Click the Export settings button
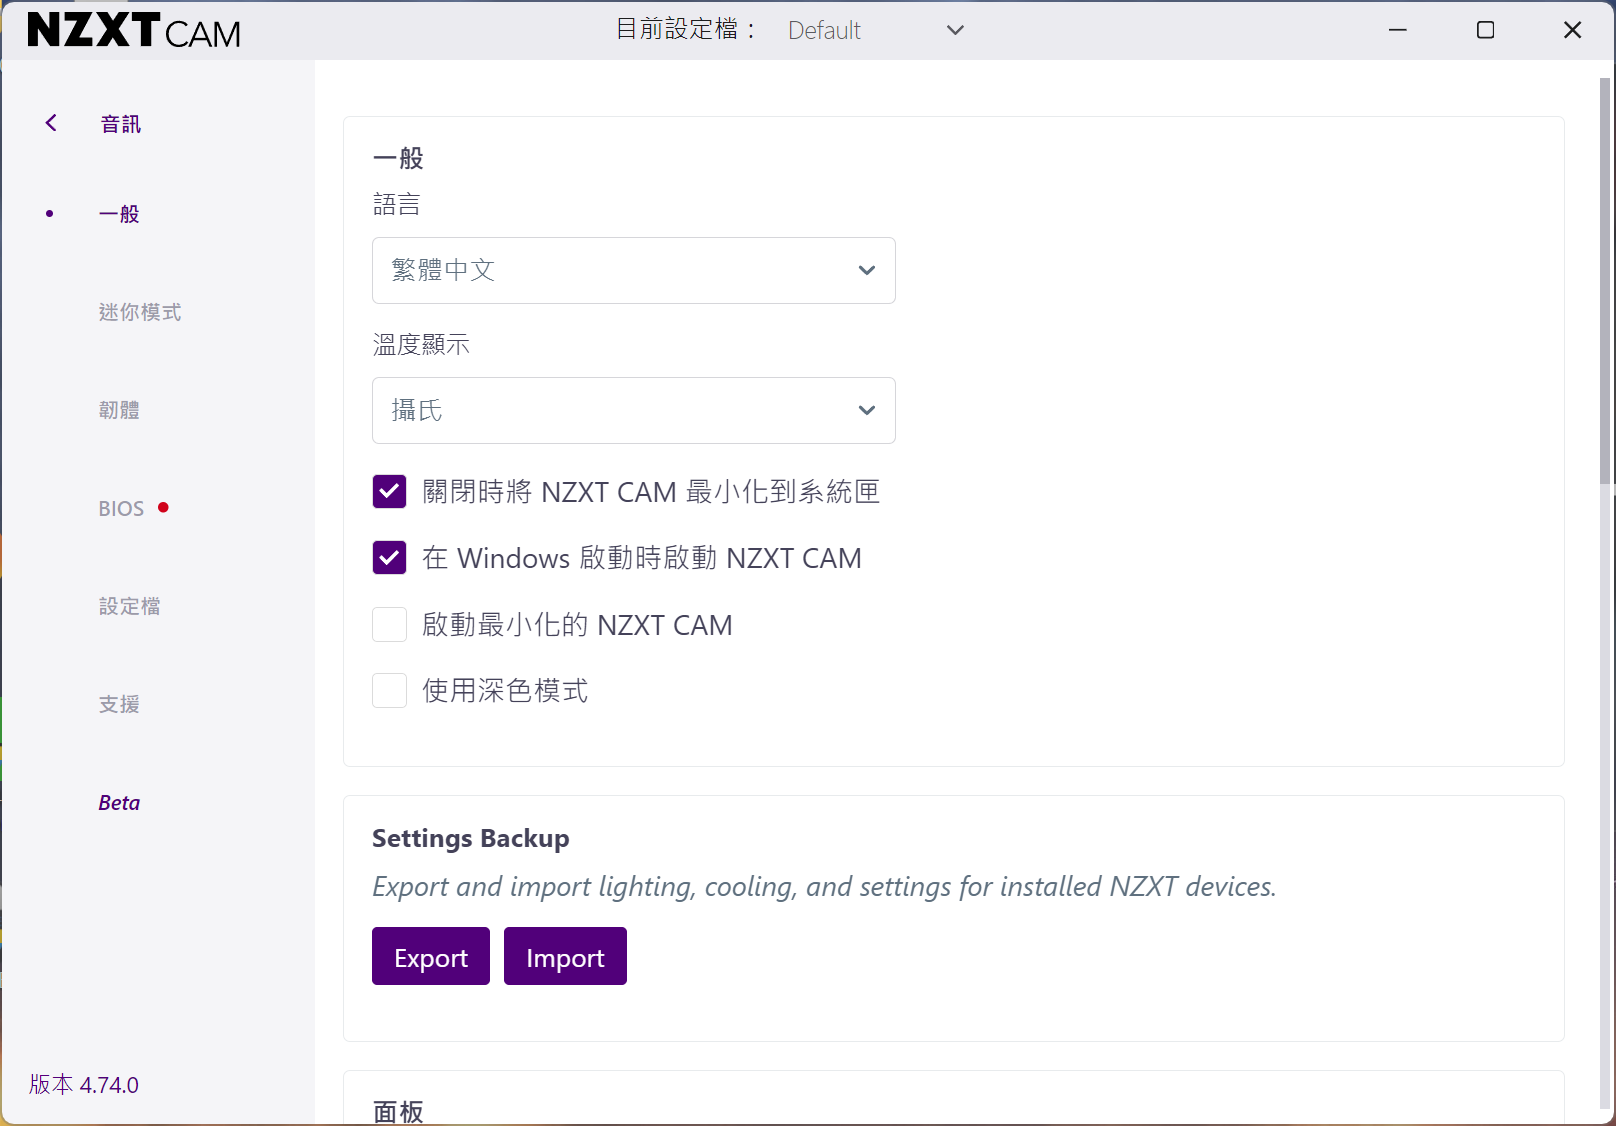 click(x=431, y=956)
